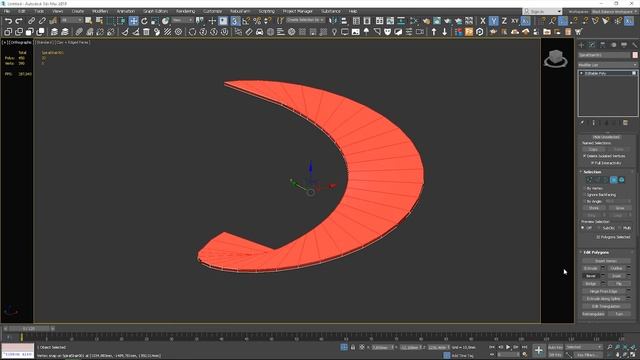Click the Inset button

click(616, 276)
